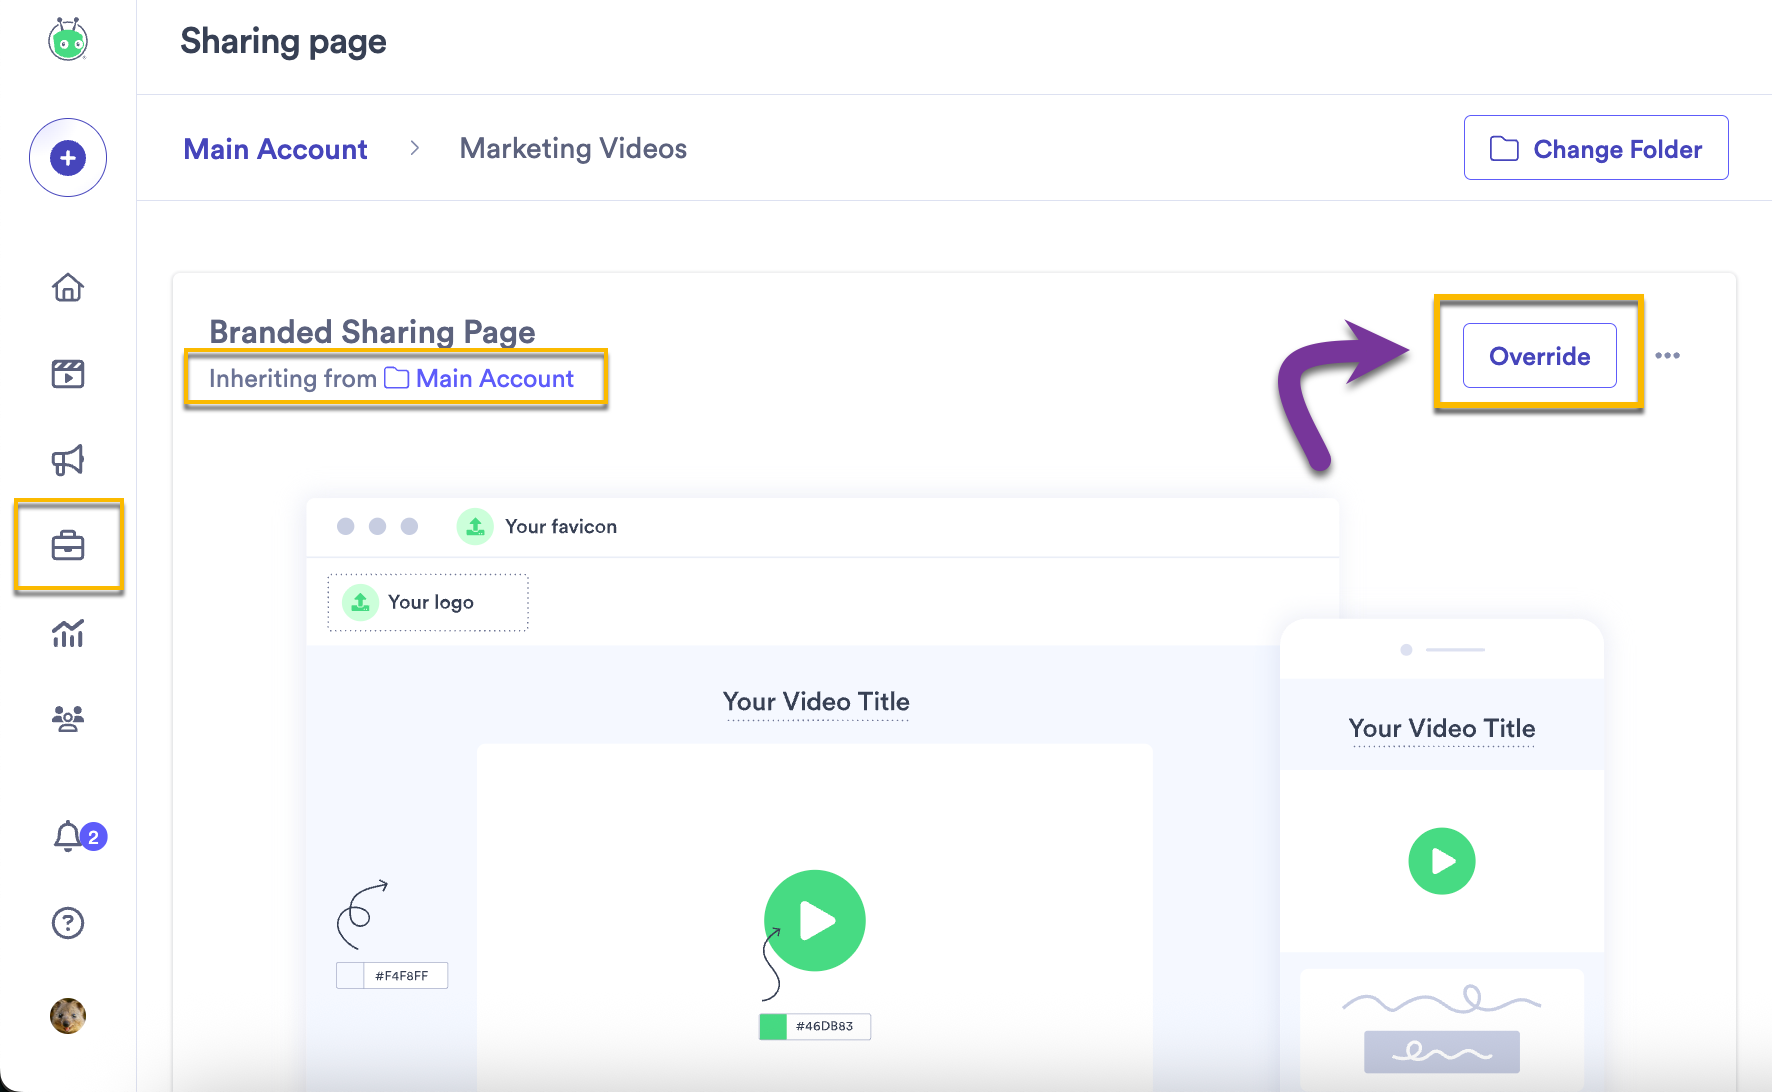Open the Home icon in sidebar
1772x1092 pixels.
pyautogui.click(x=67, y=288)
